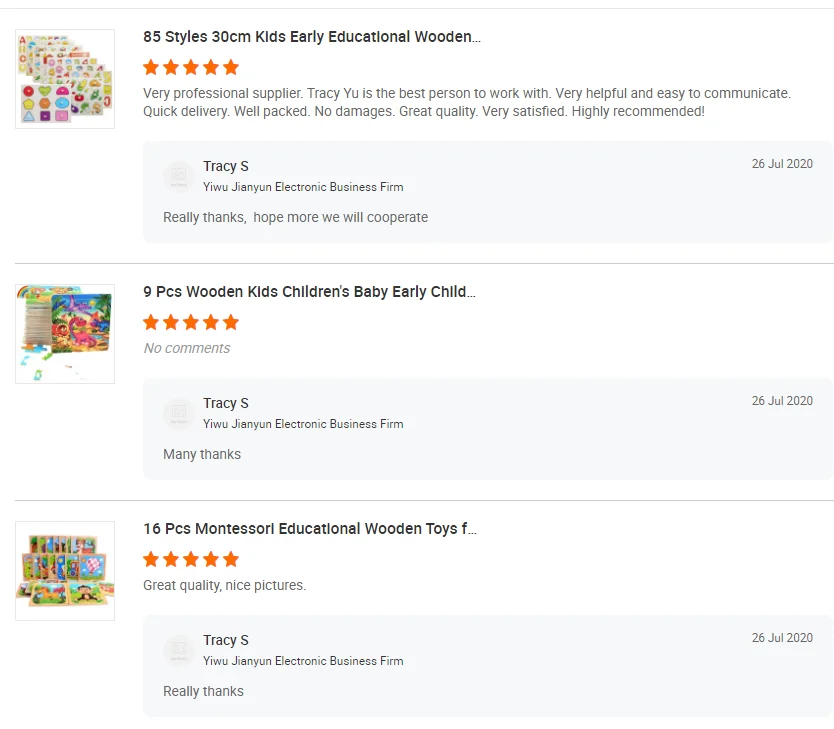Click Yiwu Jianyun firm name in 'Many thanks' reply
The height and width of the screenshot is (729, 834).
pyautogui.click(x=303, y=424)
